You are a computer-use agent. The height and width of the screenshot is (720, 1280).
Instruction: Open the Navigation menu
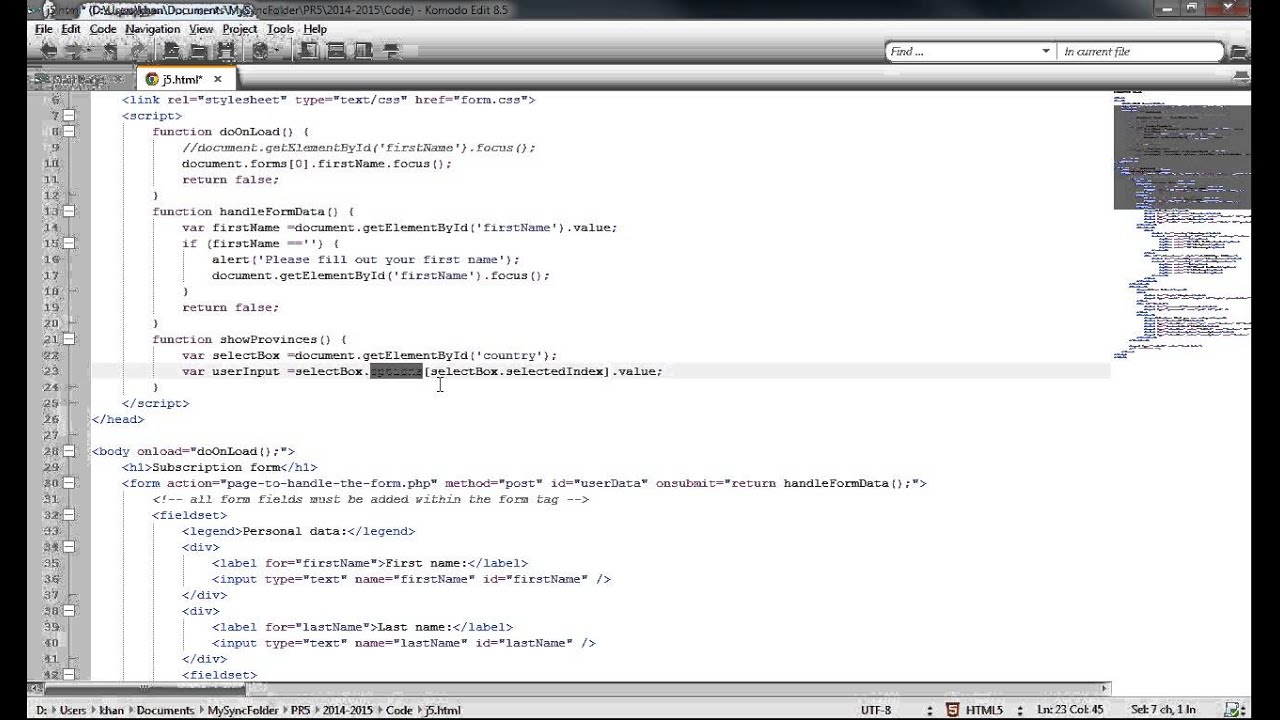pyautogui.click(x=153, y=29)
